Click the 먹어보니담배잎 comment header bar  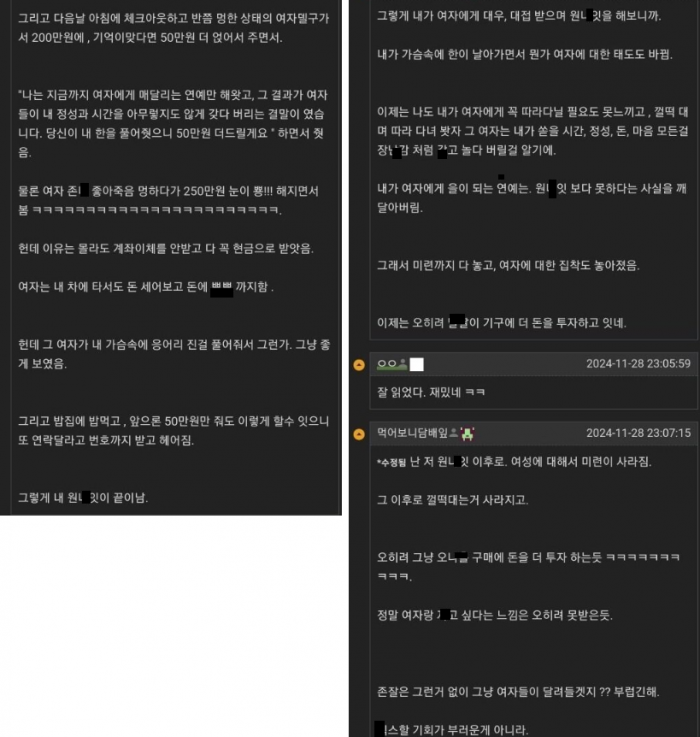[534, 433]
